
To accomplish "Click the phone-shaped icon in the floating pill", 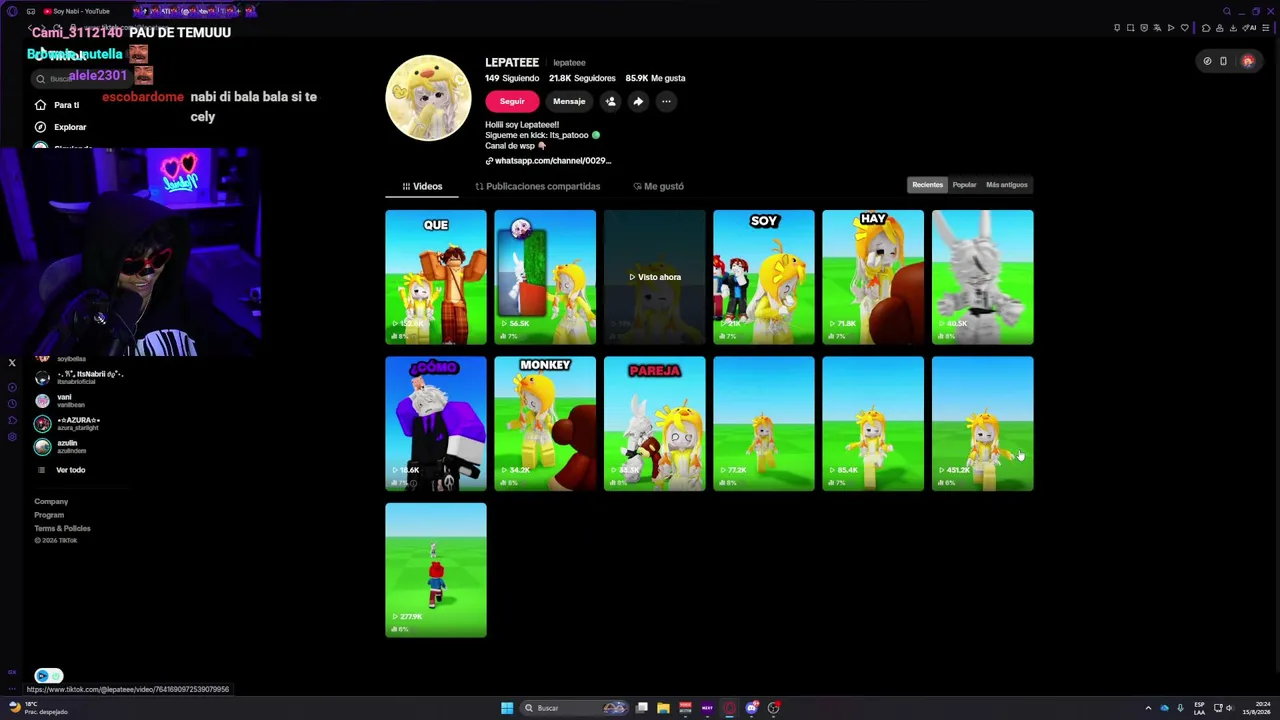I will 1223,61.
